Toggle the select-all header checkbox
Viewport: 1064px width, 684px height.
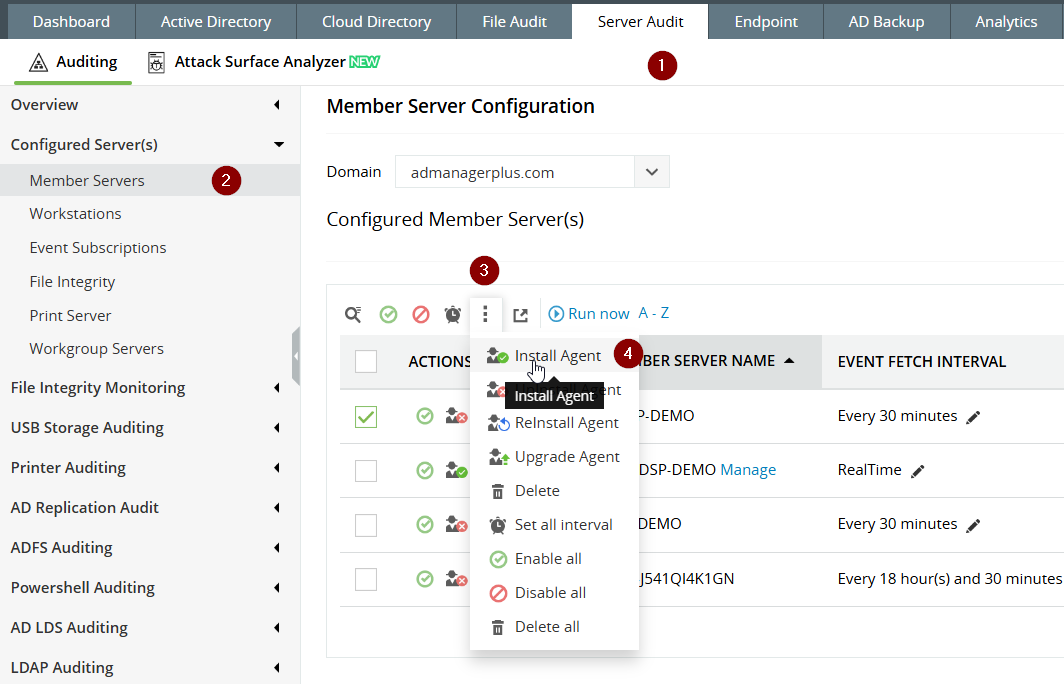[366, 361]
